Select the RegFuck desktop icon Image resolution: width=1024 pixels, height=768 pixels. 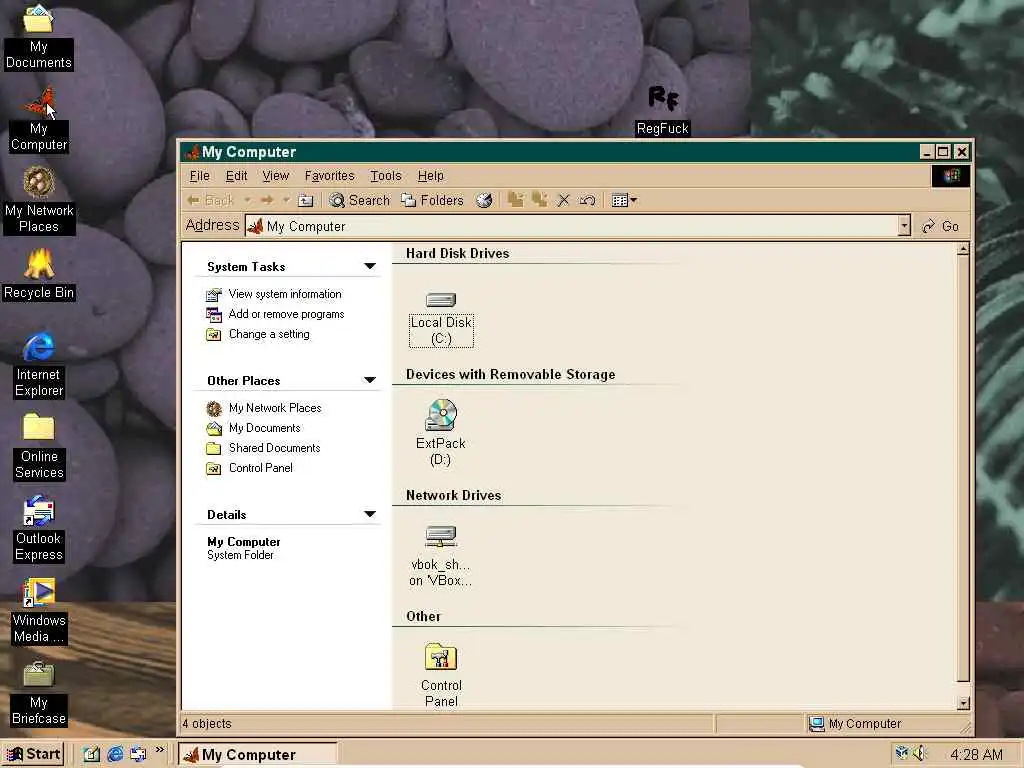coord(663,110)
